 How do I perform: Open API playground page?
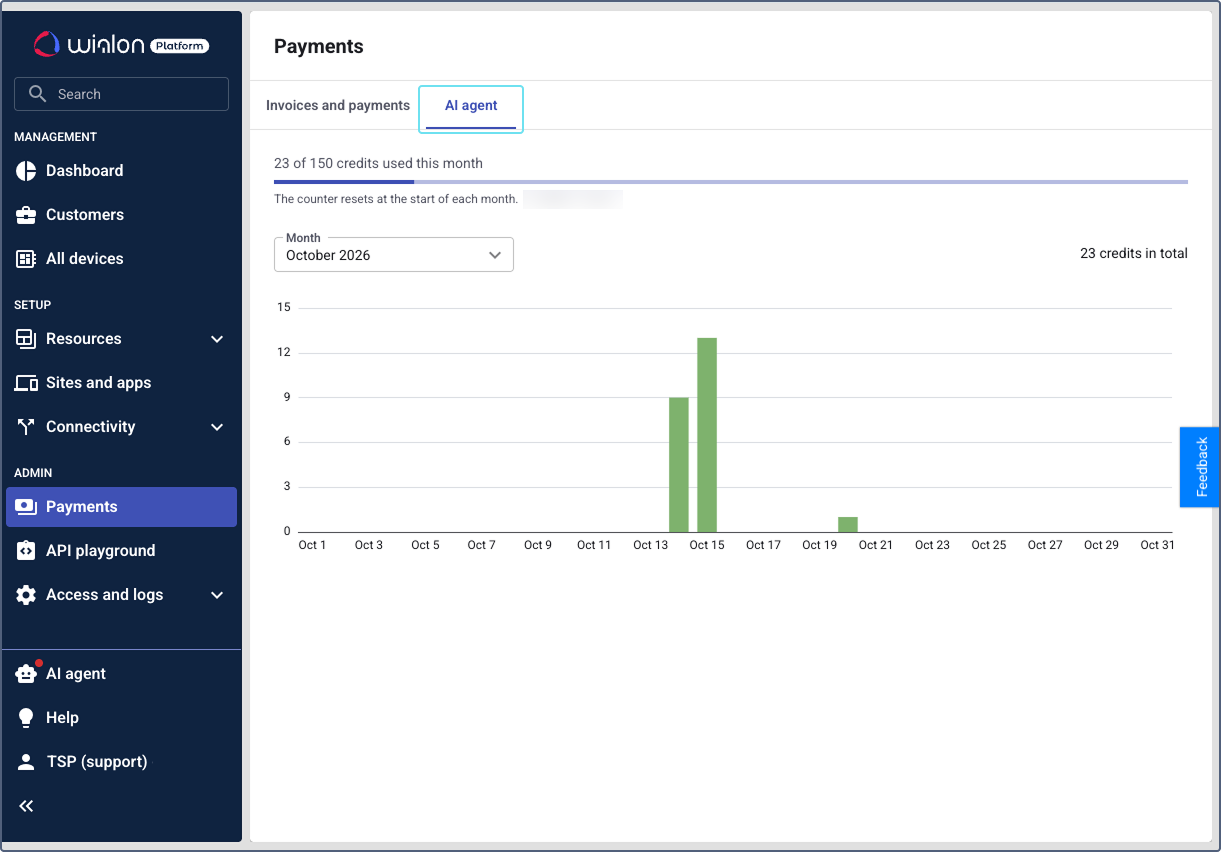tap(121, 551)
